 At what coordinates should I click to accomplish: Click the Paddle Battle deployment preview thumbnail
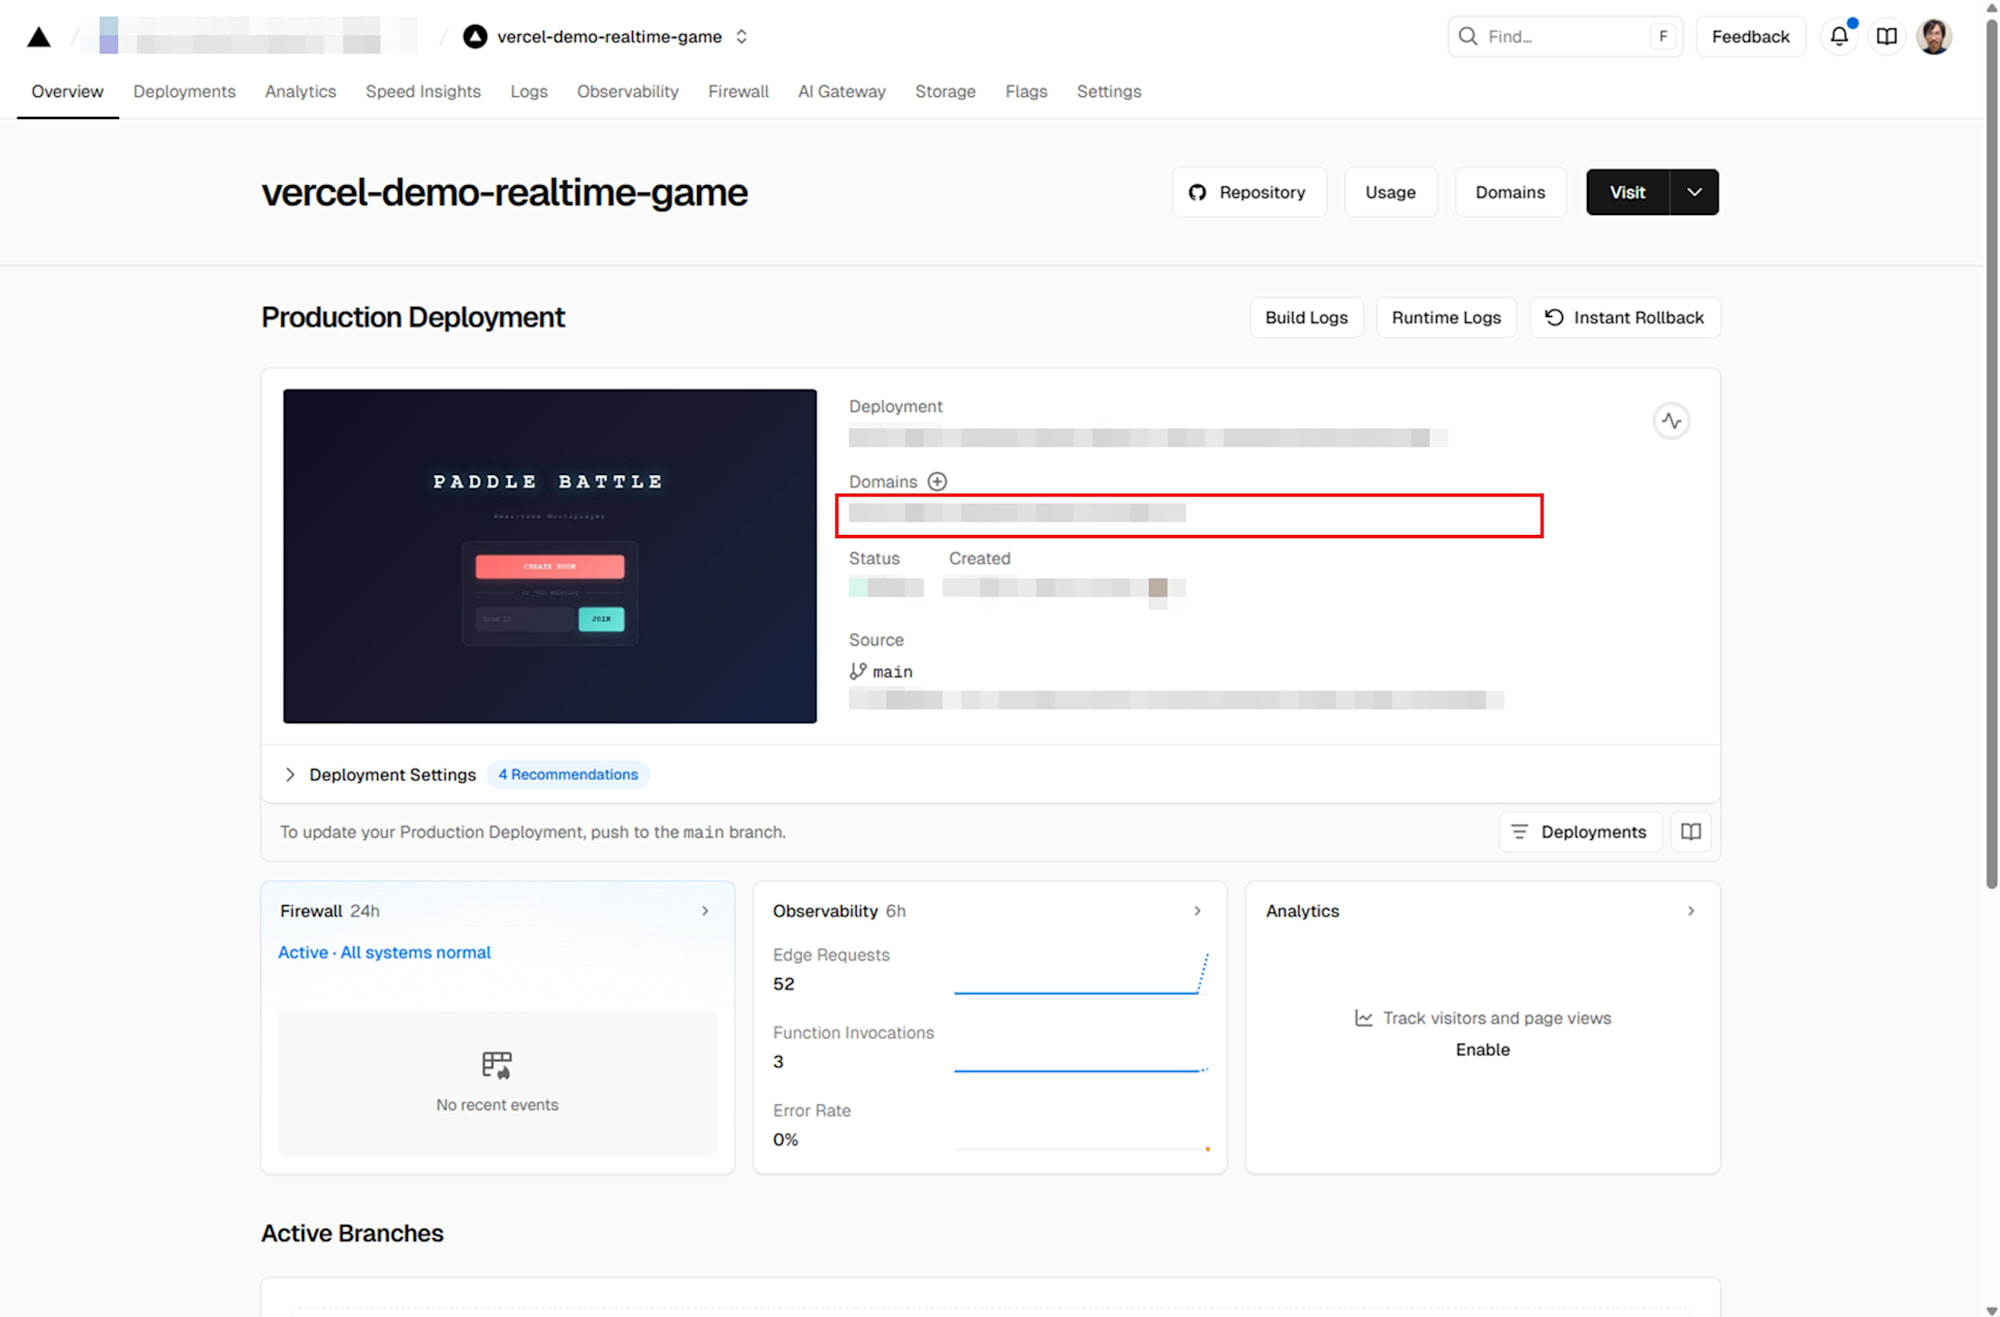(549, 556)
